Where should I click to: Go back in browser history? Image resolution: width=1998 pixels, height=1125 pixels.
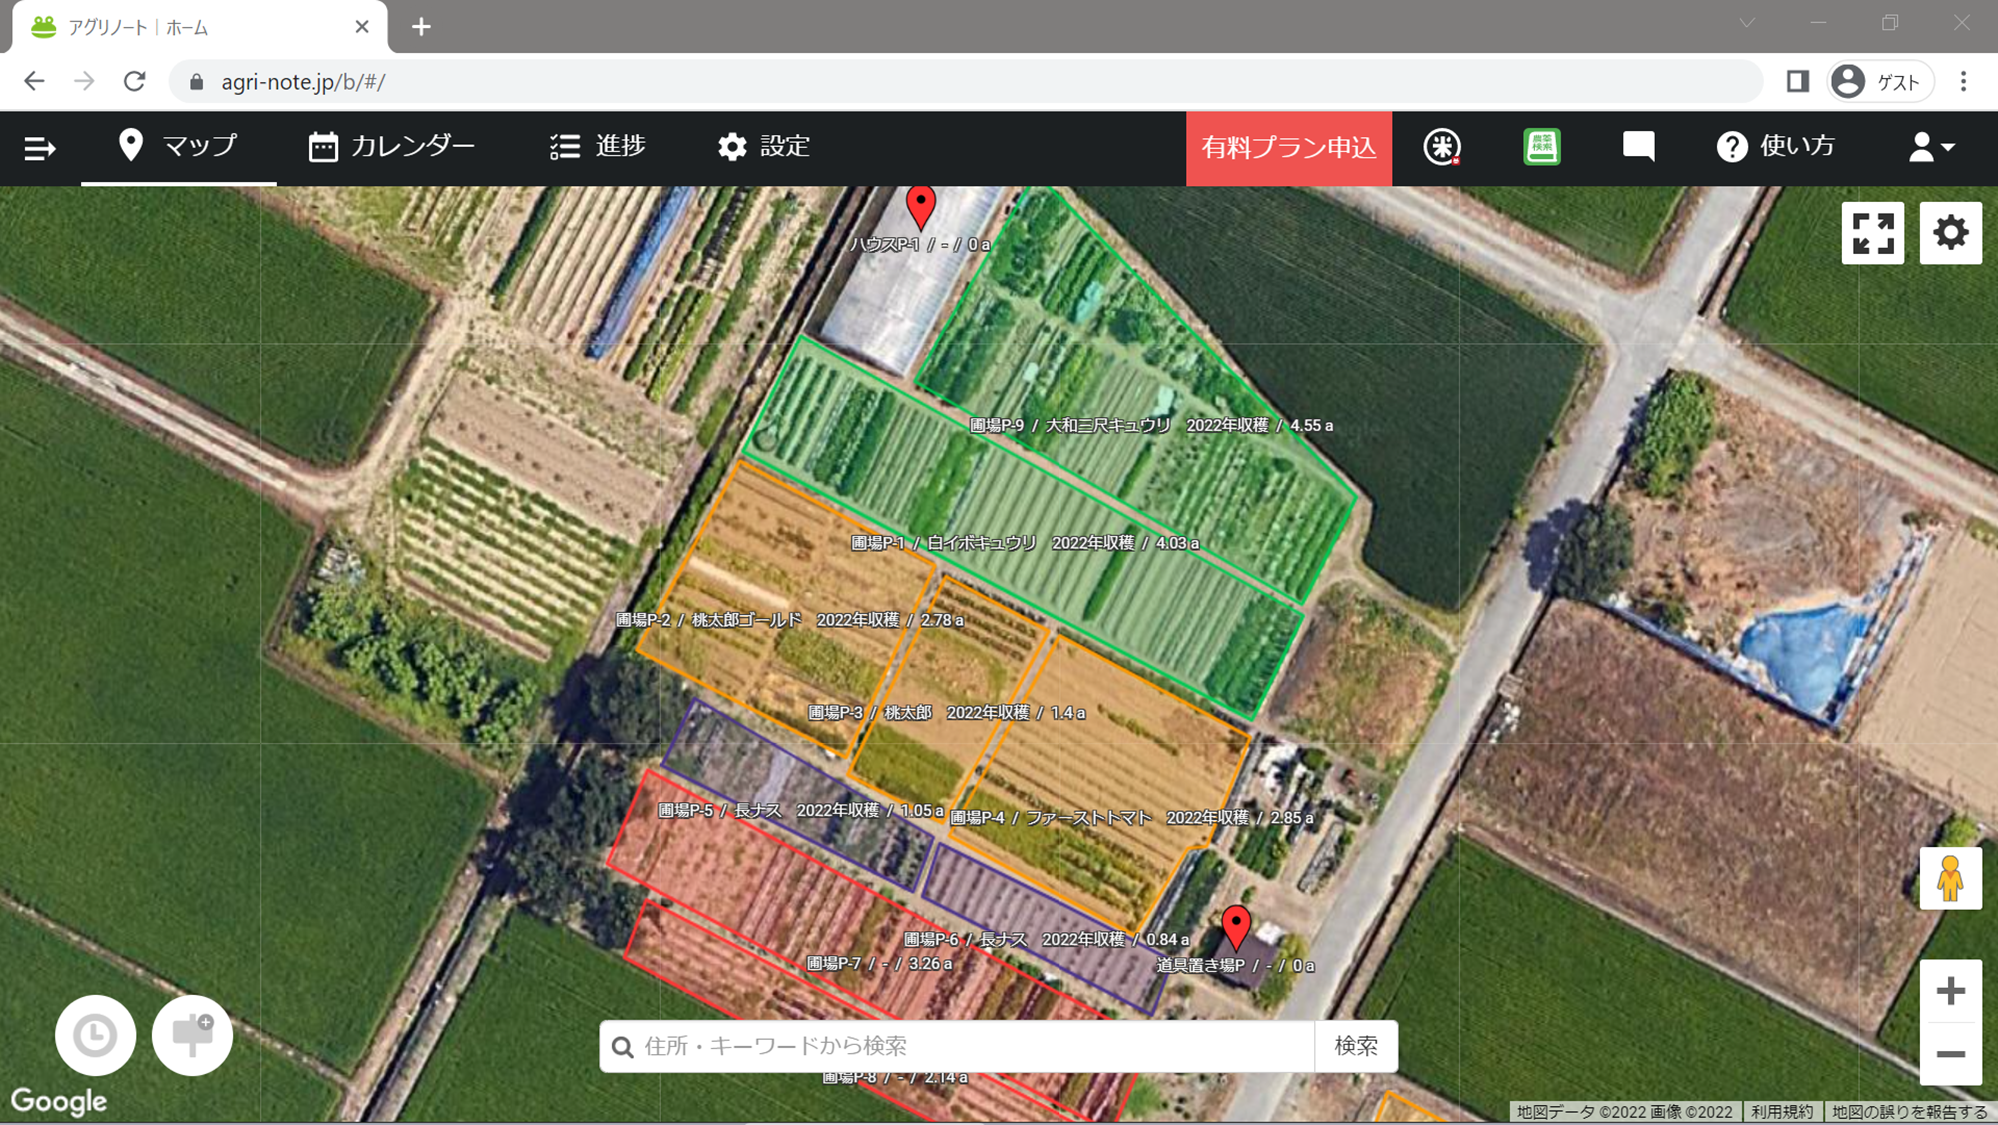[x=34, y=82]
